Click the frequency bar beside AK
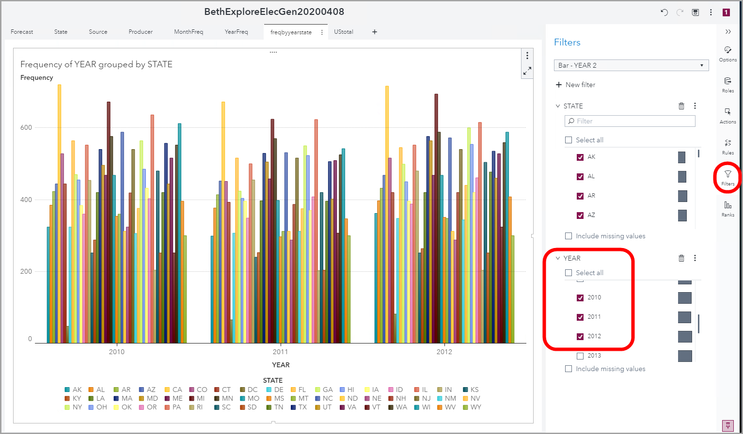 682,157
